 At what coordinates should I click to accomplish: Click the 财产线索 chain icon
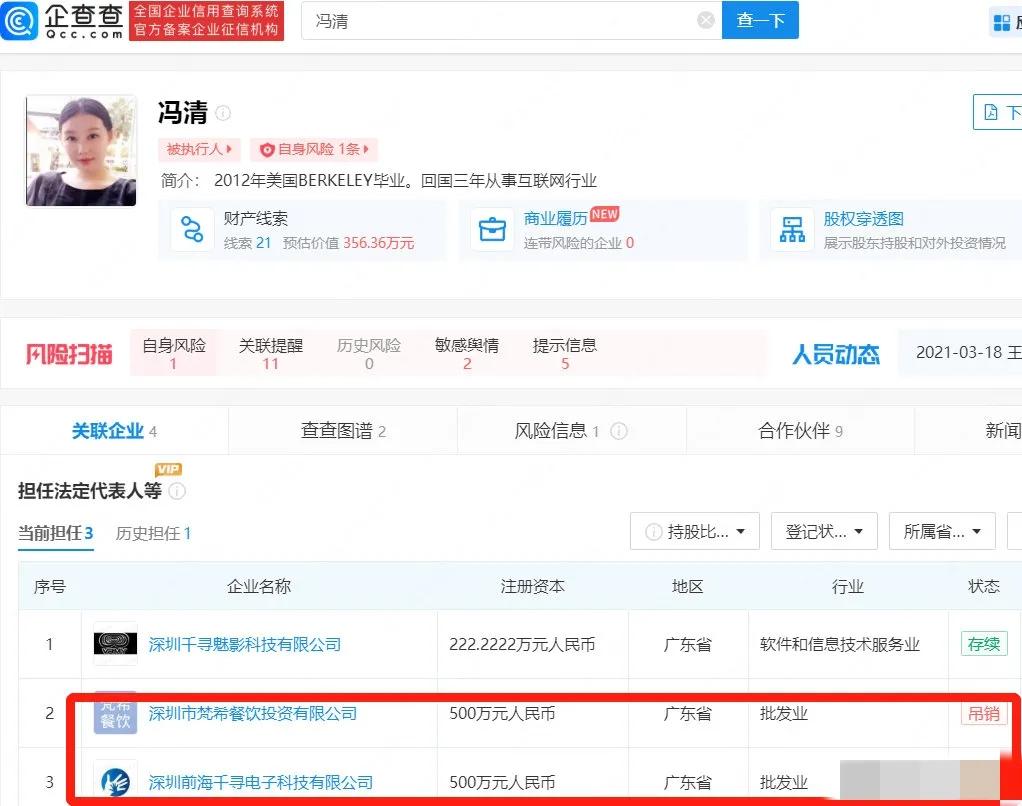[x=192, y=229]
